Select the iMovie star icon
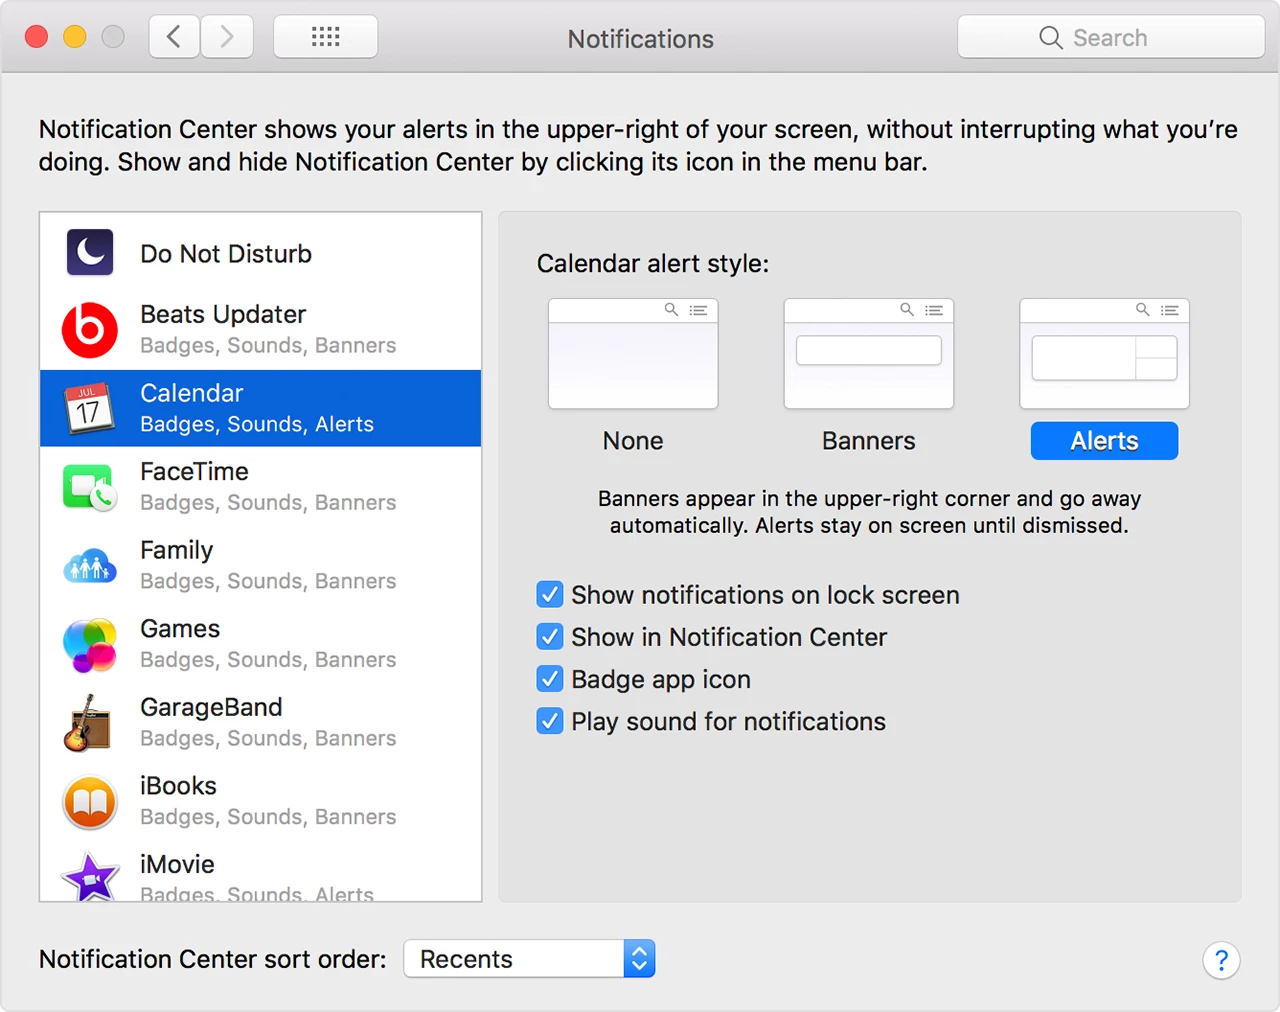 click(x=90, y=878)
